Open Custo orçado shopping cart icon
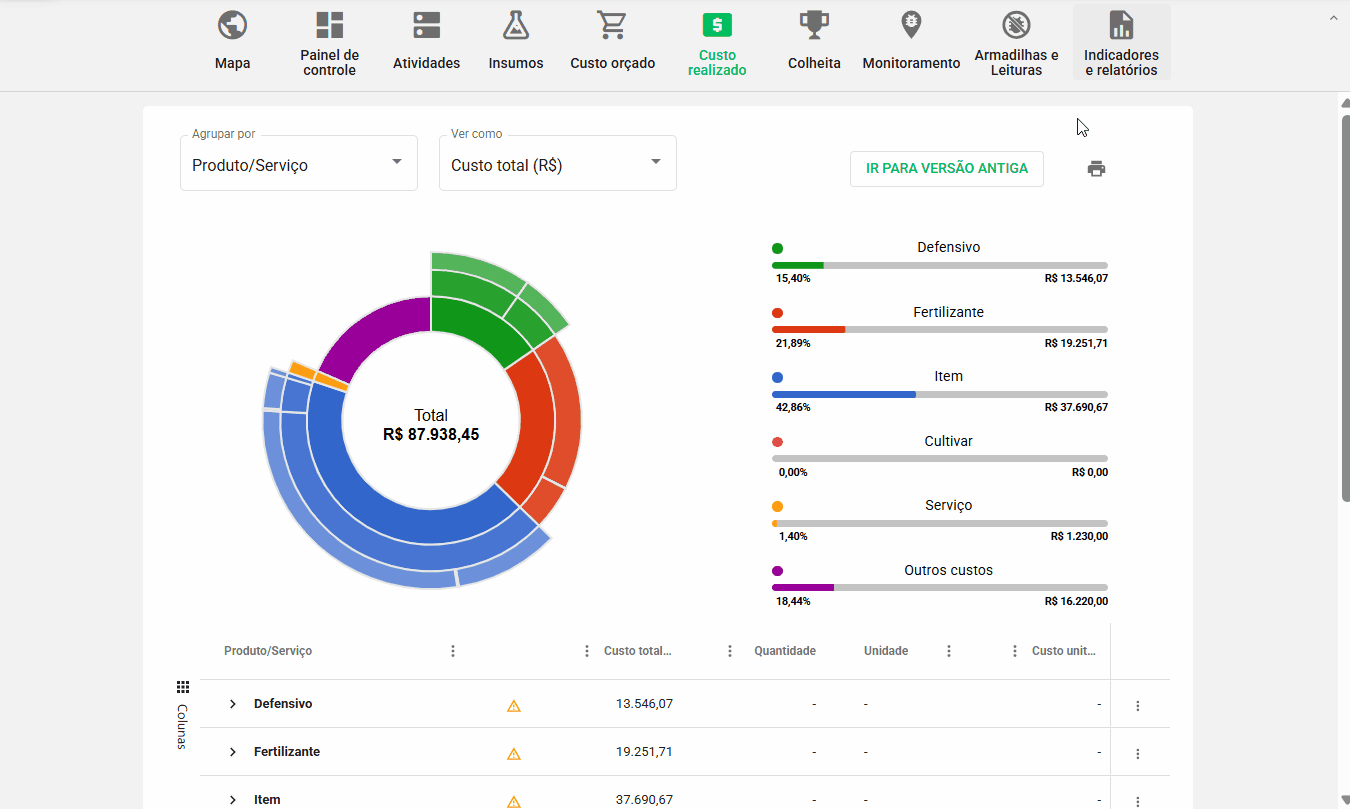This screenshot has width=1350, height=809. pyautogui.click(x=612, y=24)
